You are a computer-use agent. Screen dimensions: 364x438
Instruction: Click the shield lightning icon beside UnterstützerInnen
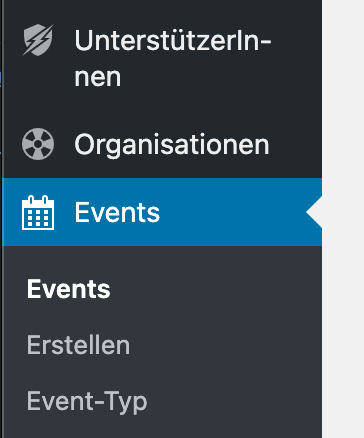click(38, 40)
